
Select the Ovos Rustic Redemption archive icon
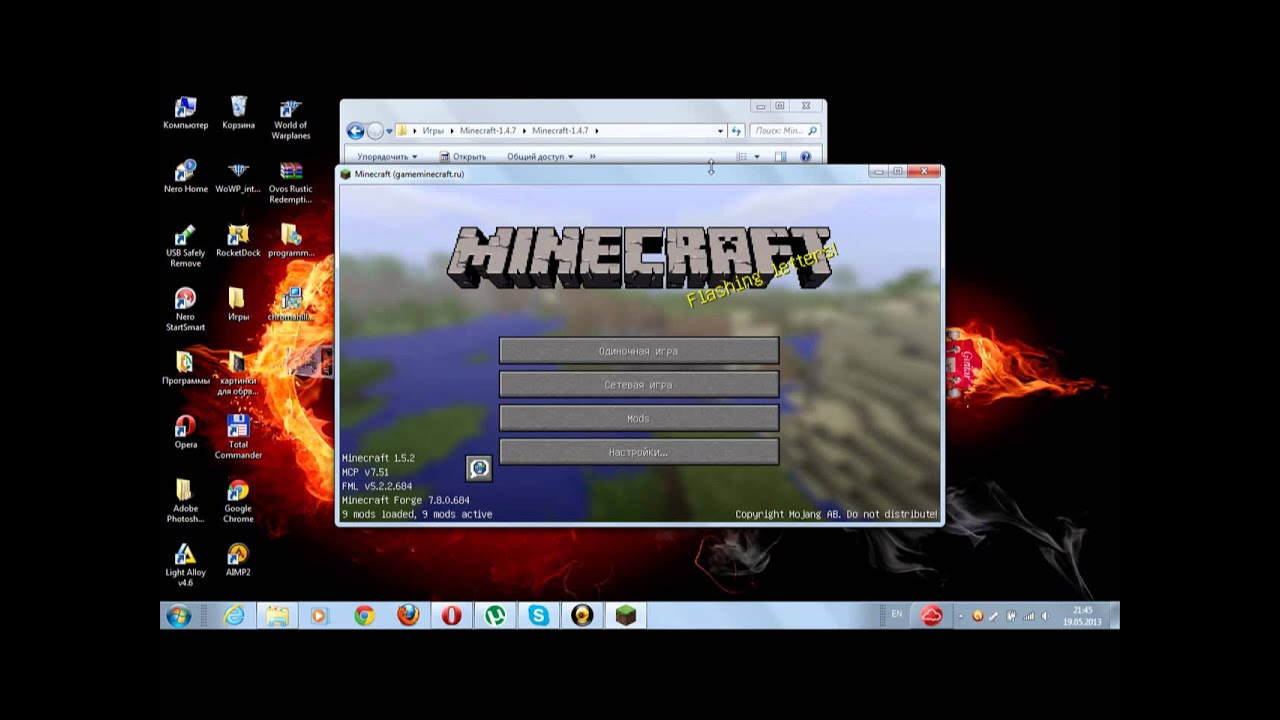pos(291,182)
